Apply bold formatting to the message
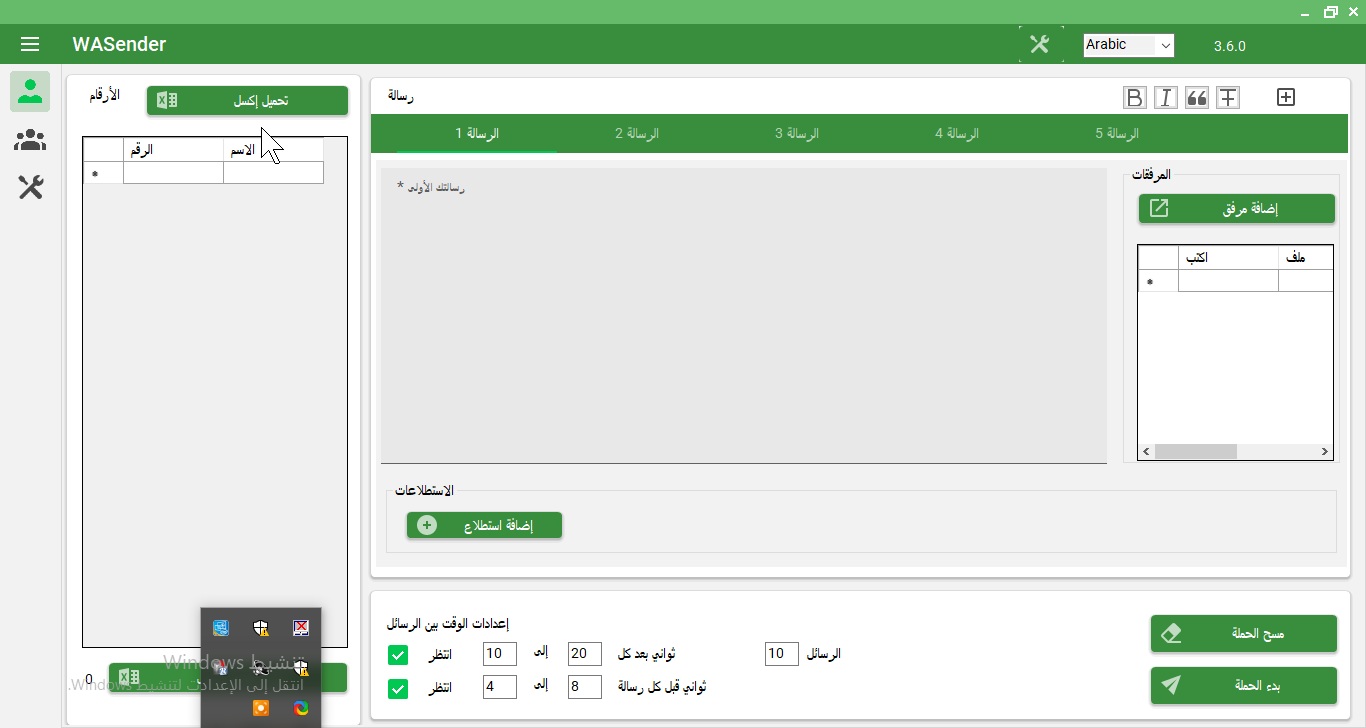The width and height of the screenshot is (1366, 728). coord(1134,97)
